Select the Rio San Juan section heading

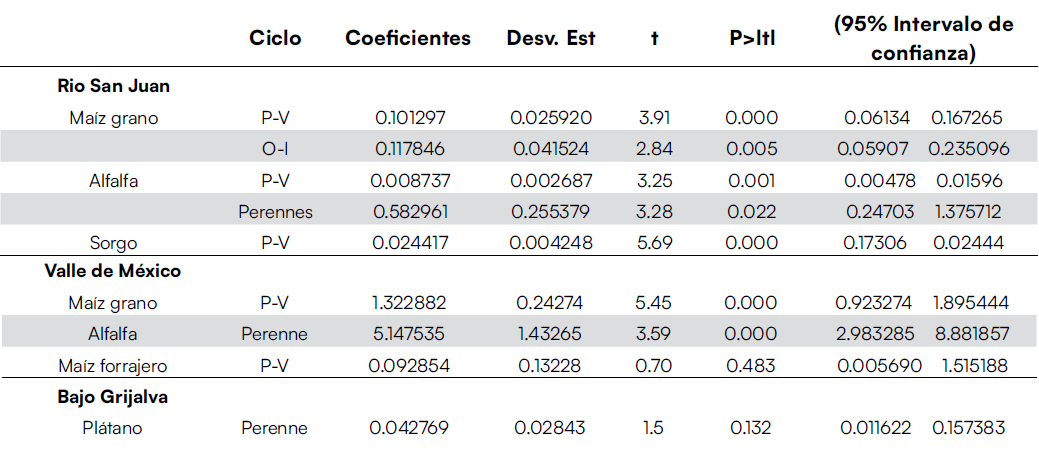[113, 86]
